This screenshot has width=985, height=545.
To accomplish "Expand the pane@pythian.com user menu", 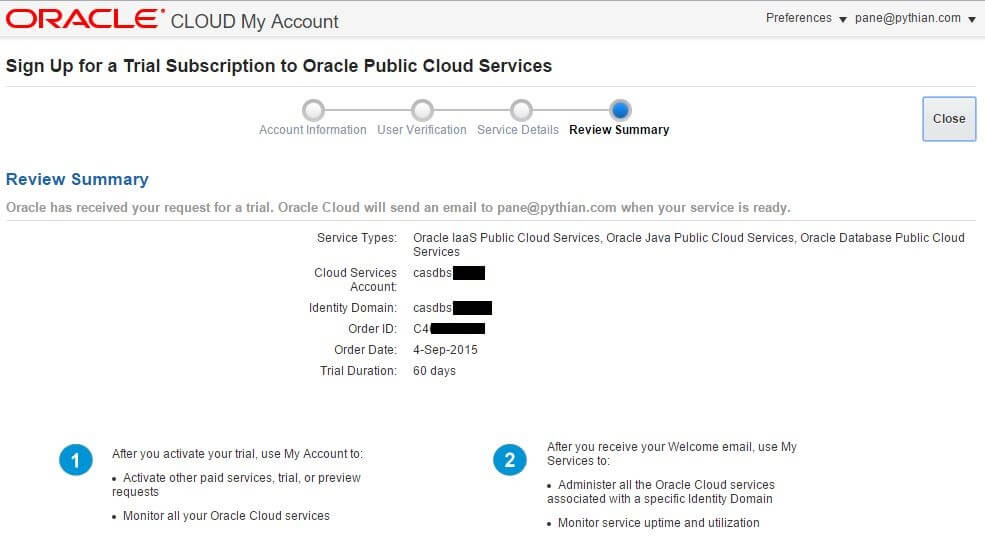I will click(907, 18).
